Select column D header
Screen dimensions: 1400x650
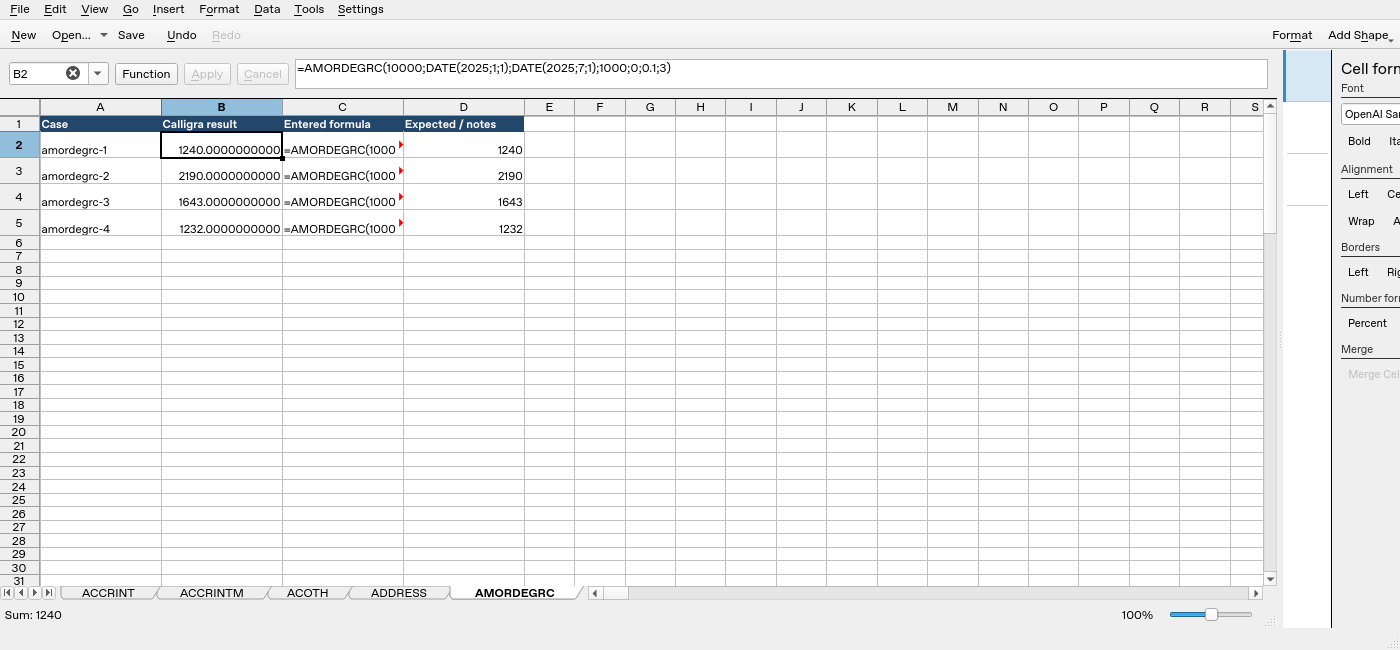click(x=464, y=107)
